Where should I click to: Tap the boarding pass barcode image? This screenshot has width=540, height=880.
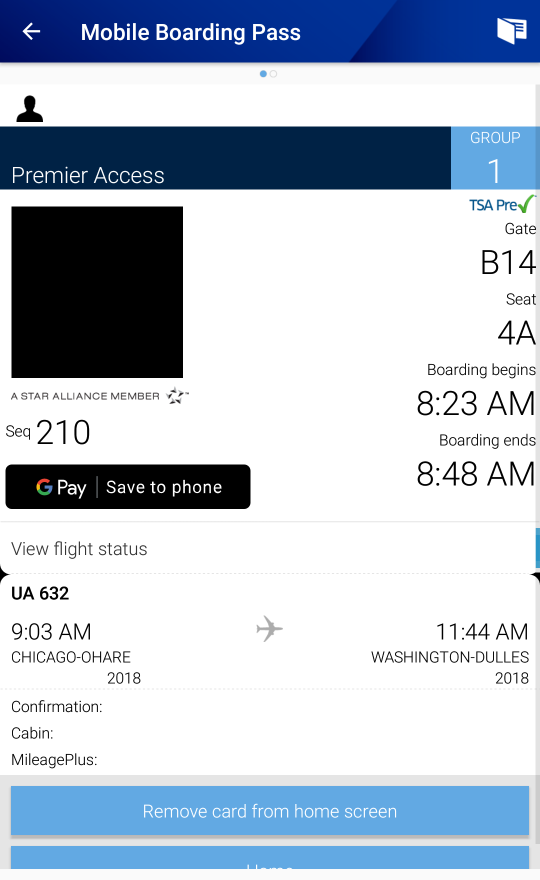coord(97,292)
